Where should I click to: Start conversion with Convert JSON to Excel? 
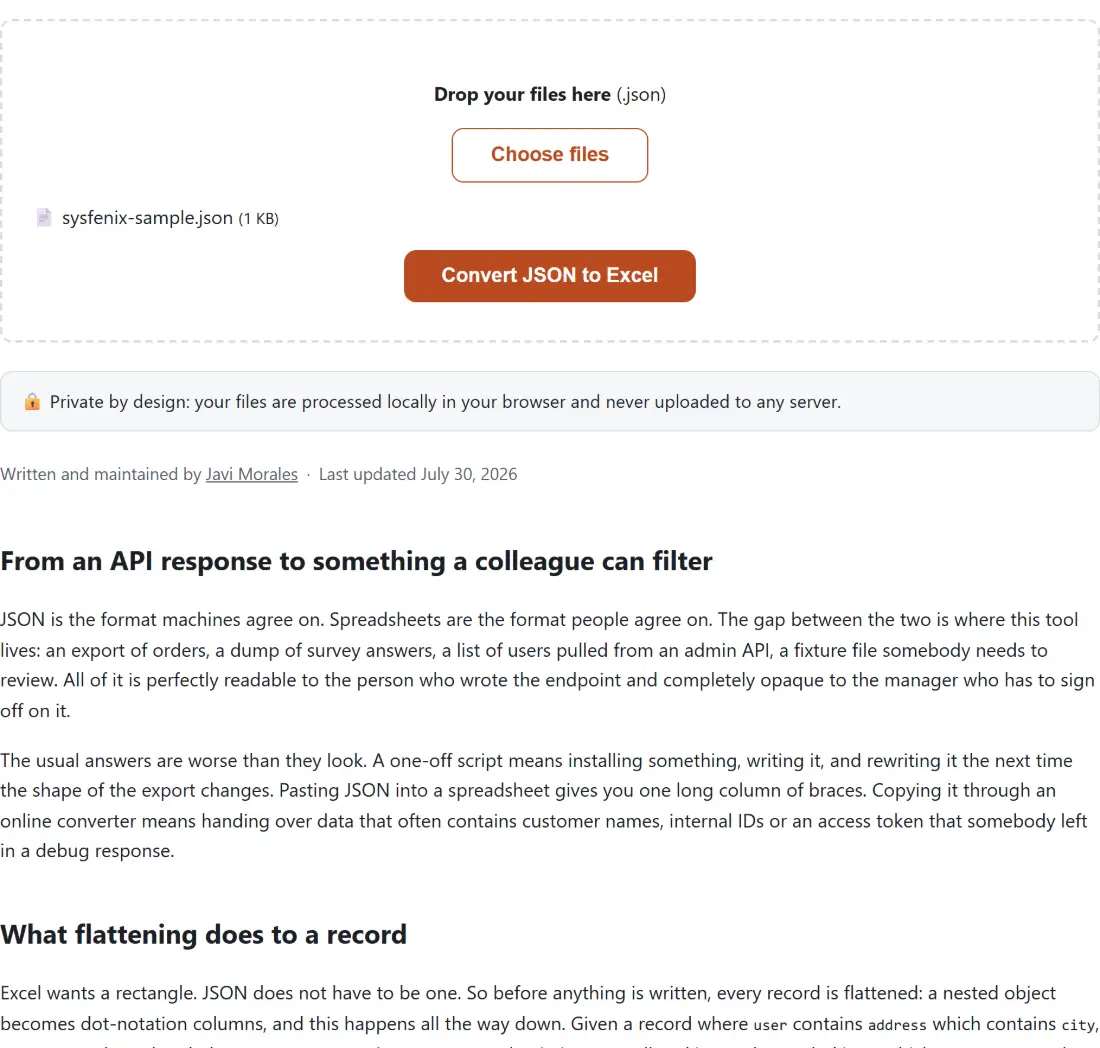(549, 276)
